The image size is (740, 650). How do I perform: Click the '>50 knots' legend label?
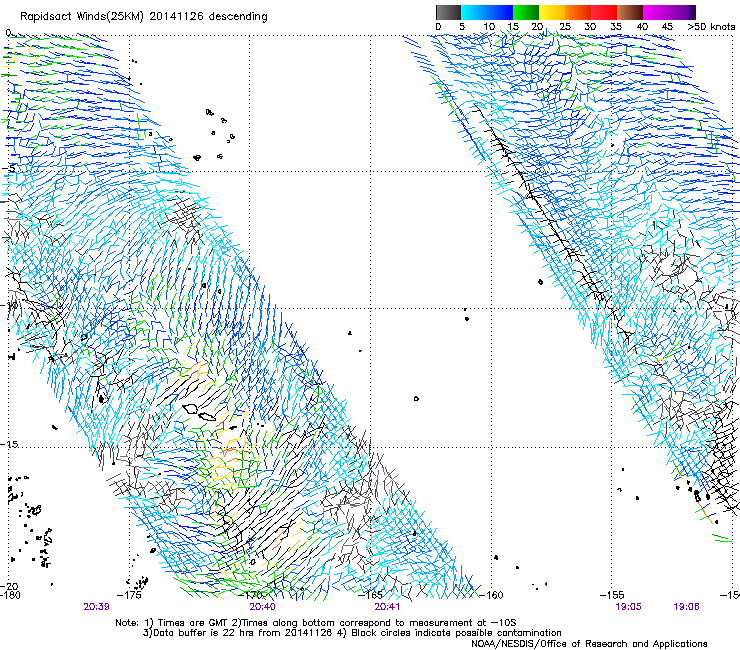[x=711, y=26]
